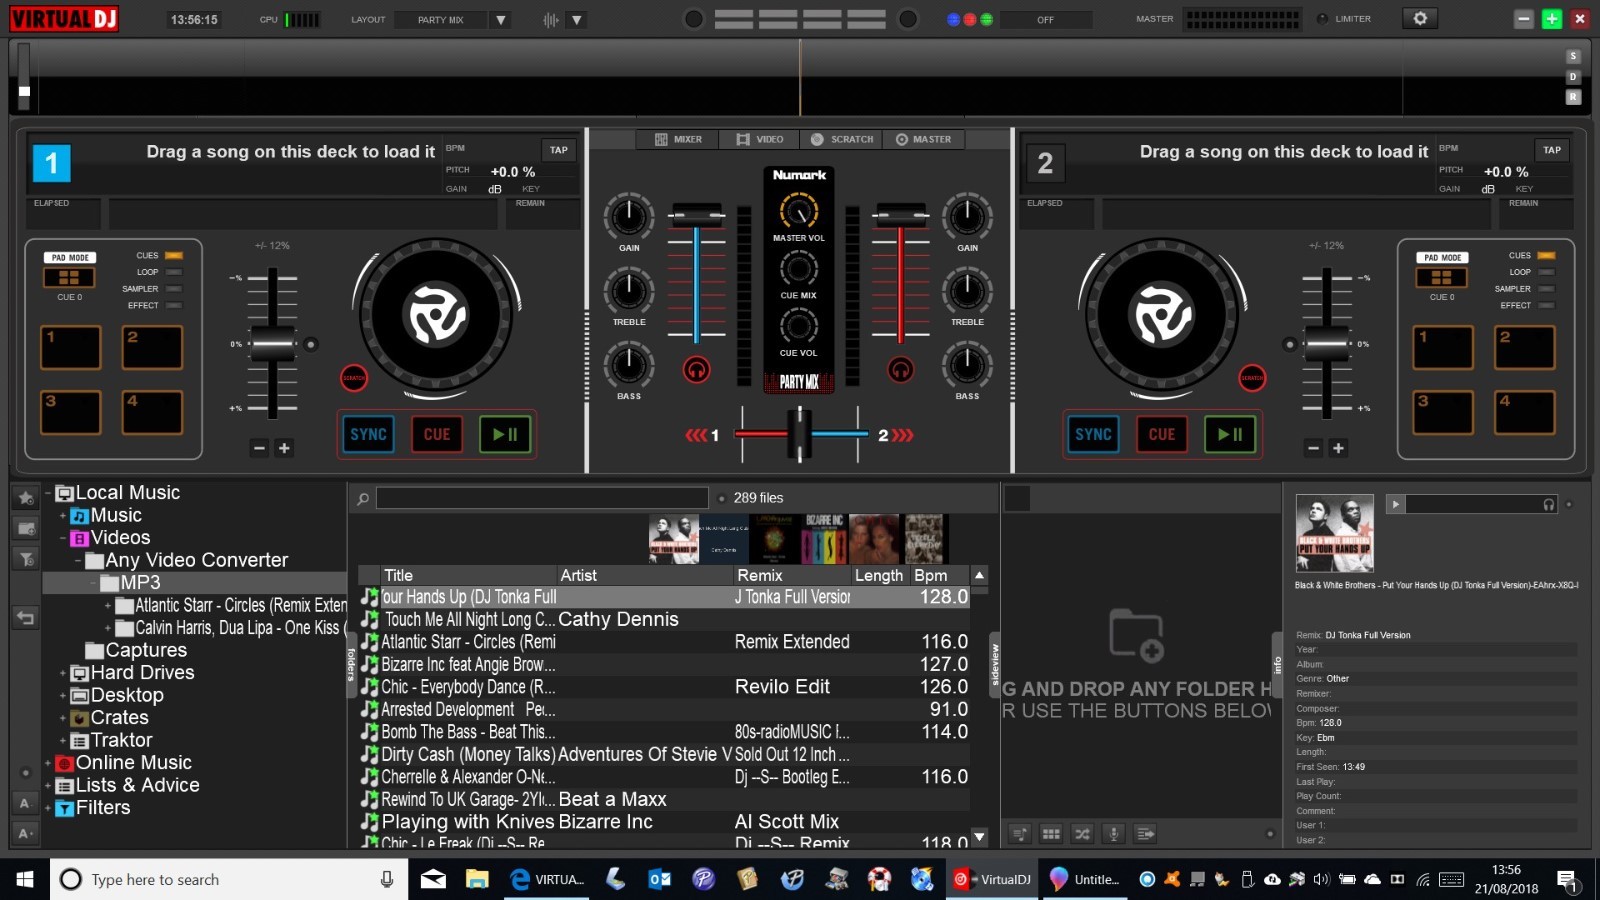The image size is (1600, 900).
Task: Click the shuffle icon in sideview toolbar
Action: pos(1082,833)
